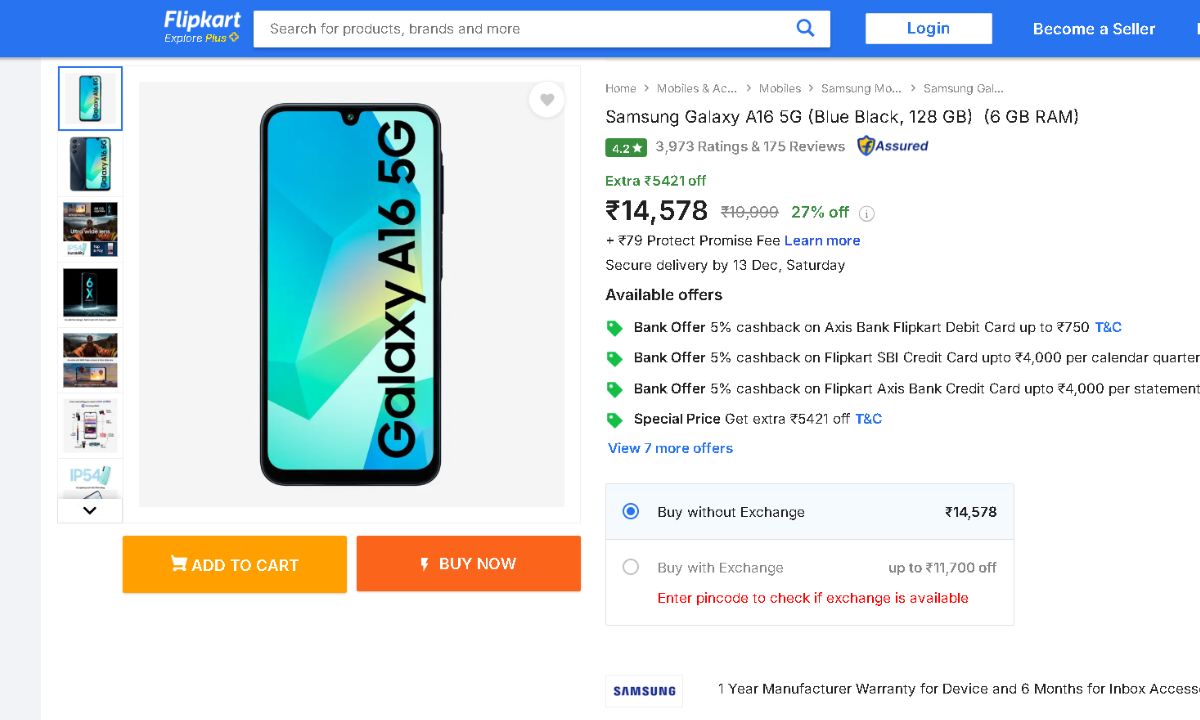This screenshot has width=1200, height=720.
Task: Click the Special Price offer tag icon
Action: (615, 420)
